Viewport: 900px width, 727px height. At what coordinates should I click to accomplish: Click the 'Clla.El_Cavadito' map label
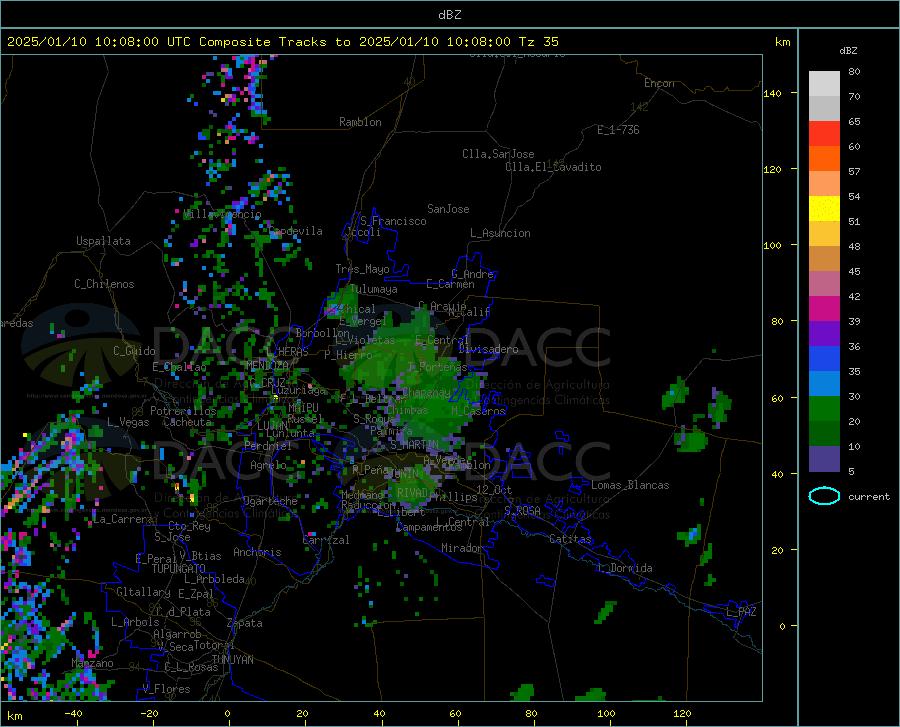(553, 167)
